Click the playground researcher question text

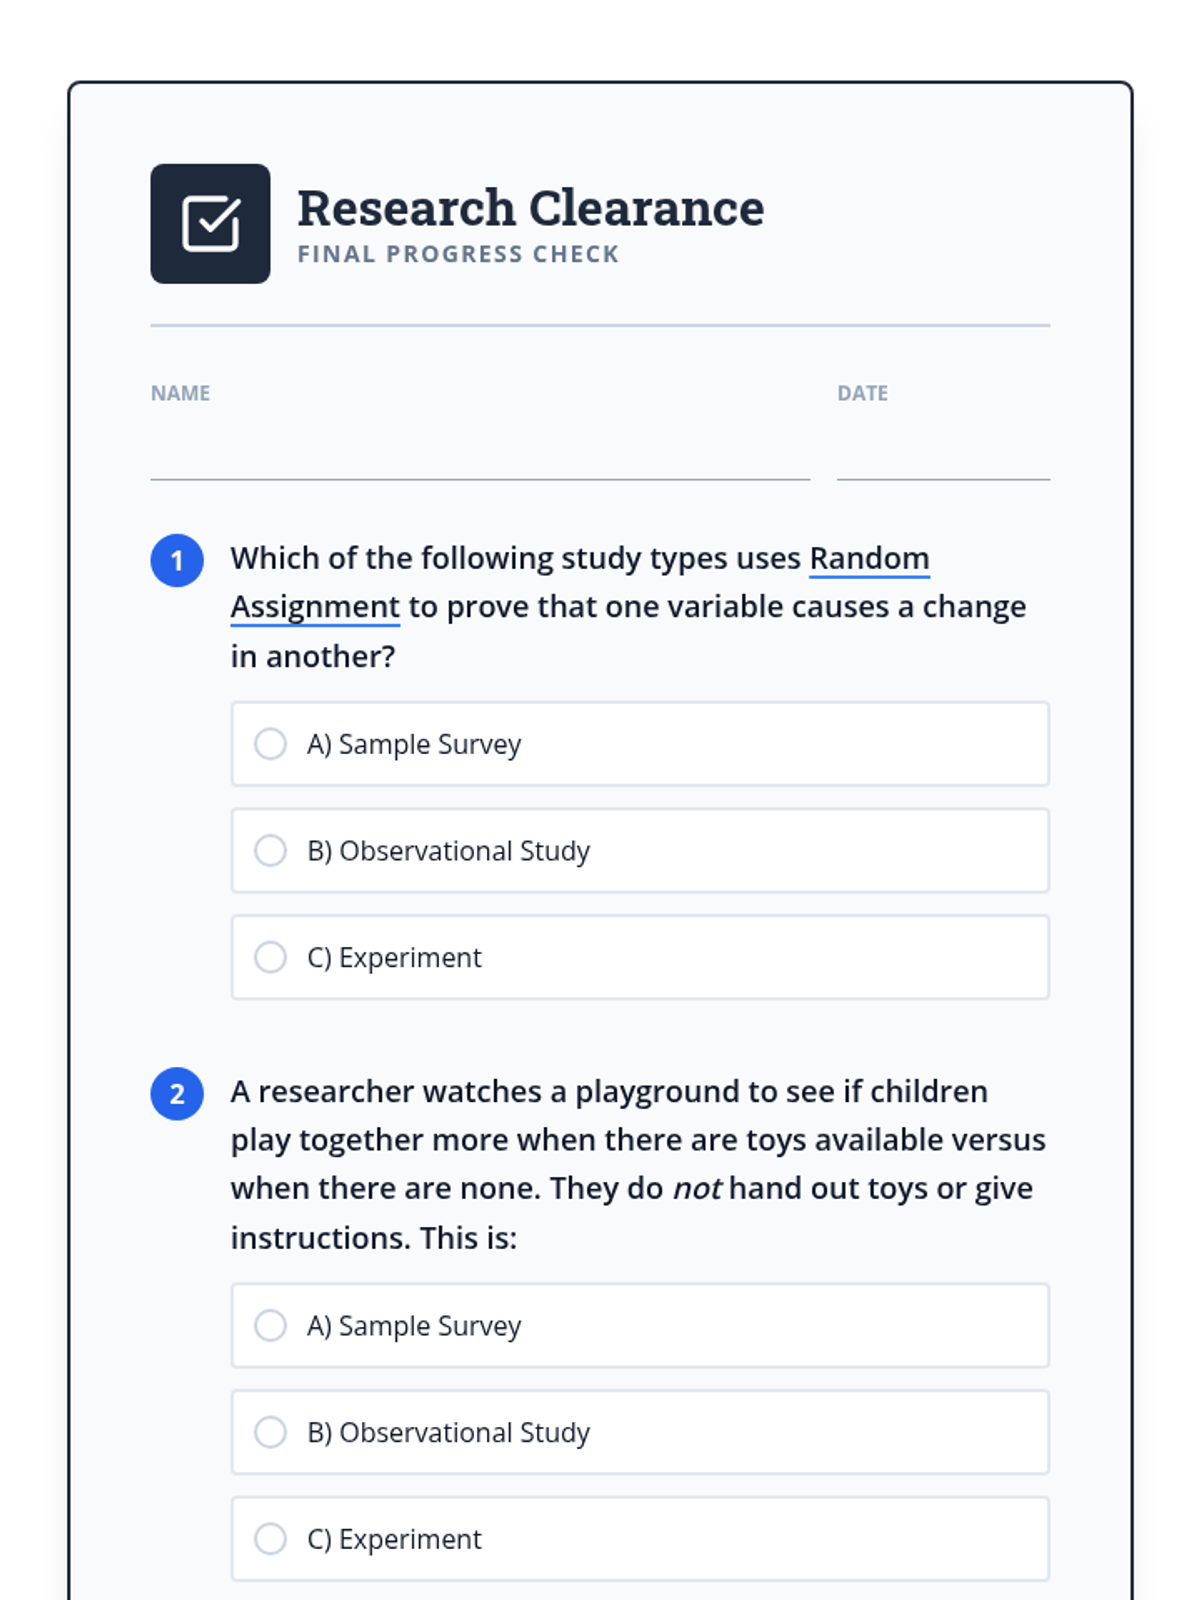[608, 1140]
